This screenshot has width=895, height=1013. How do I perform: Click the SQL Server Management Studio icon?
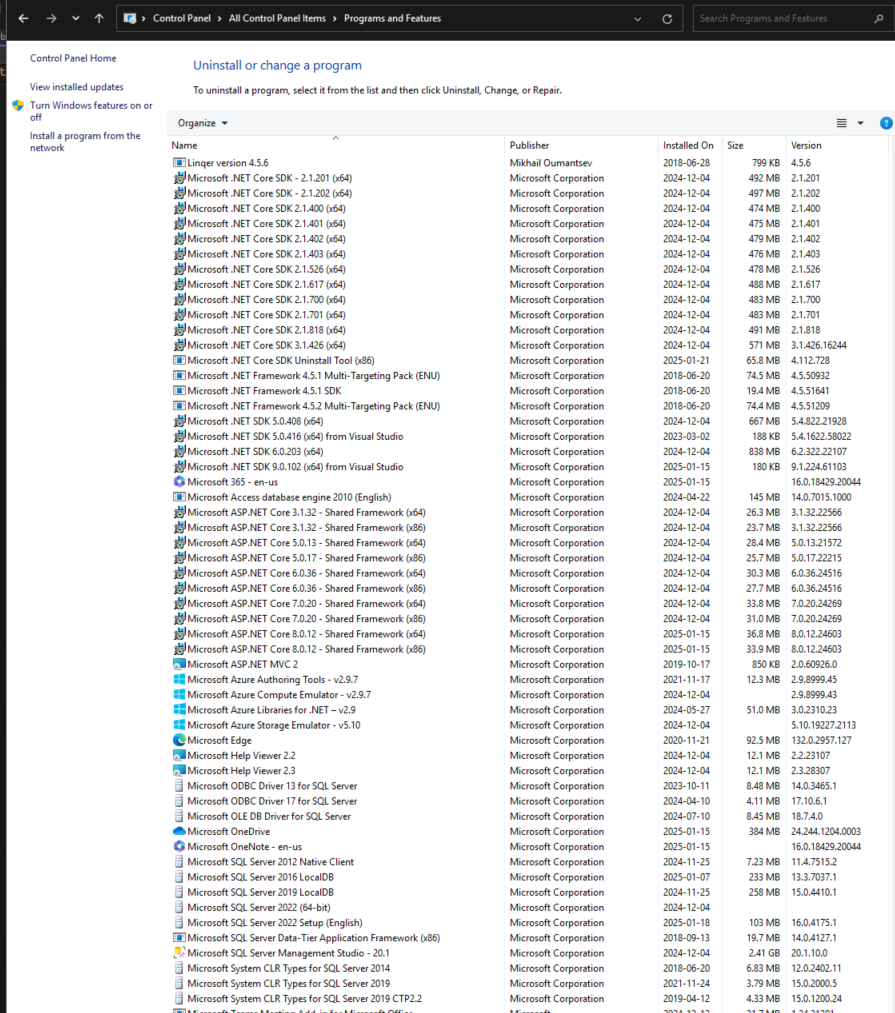[179, 953]
